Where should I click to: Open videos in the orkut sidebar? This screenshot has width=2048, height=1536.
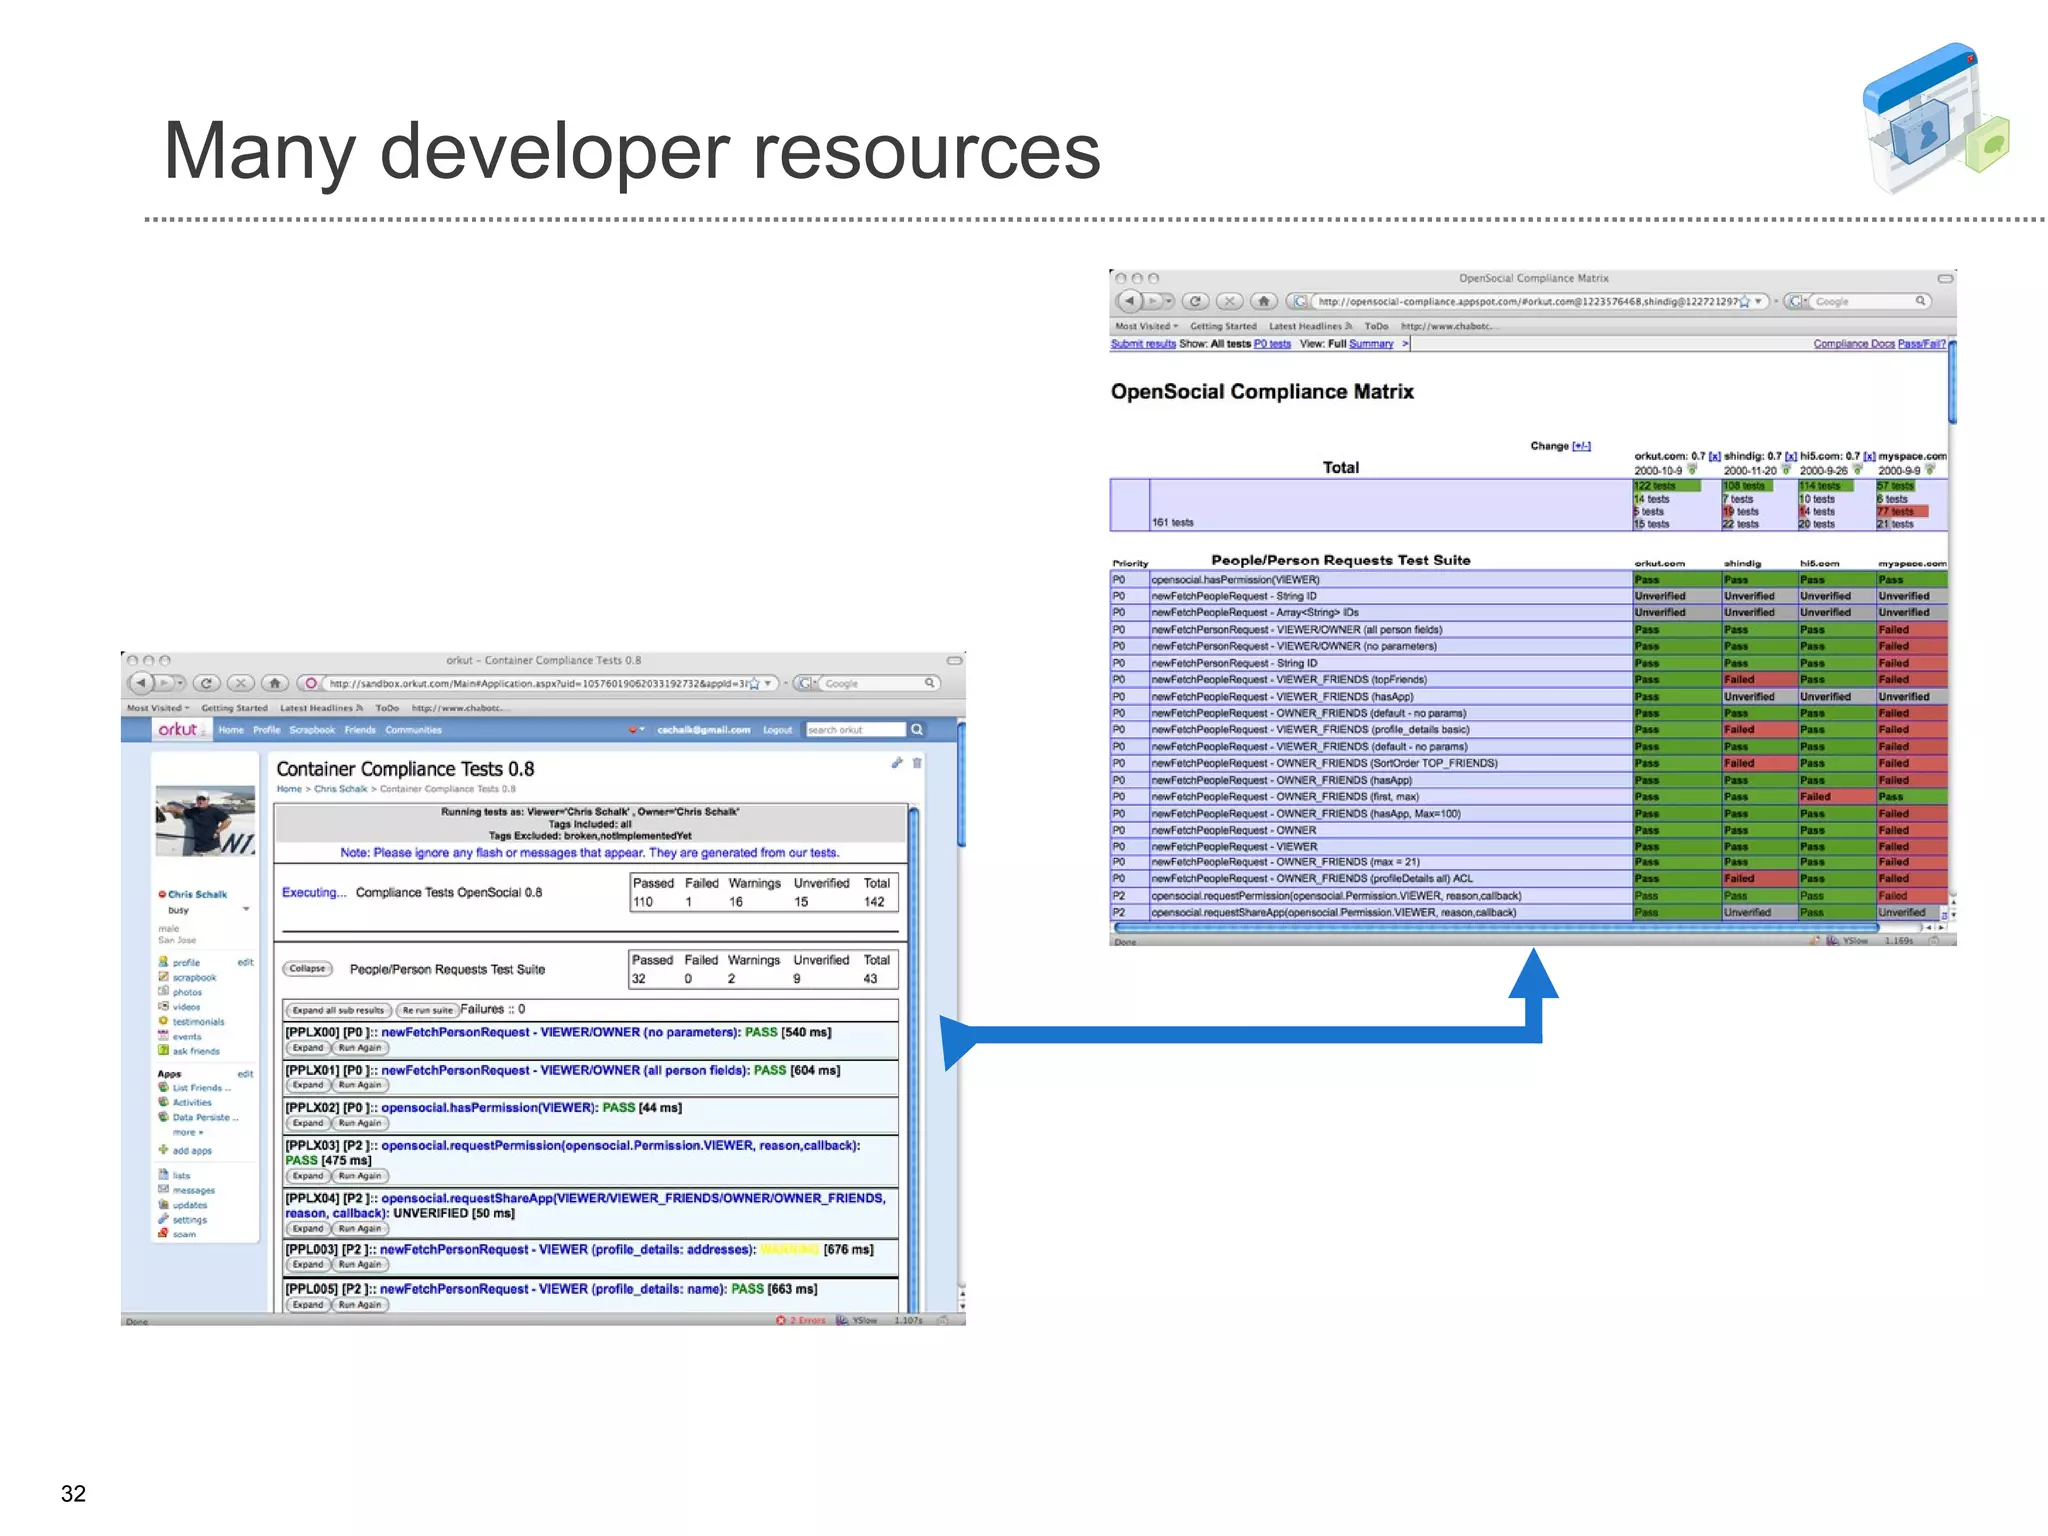(186, 1007)
